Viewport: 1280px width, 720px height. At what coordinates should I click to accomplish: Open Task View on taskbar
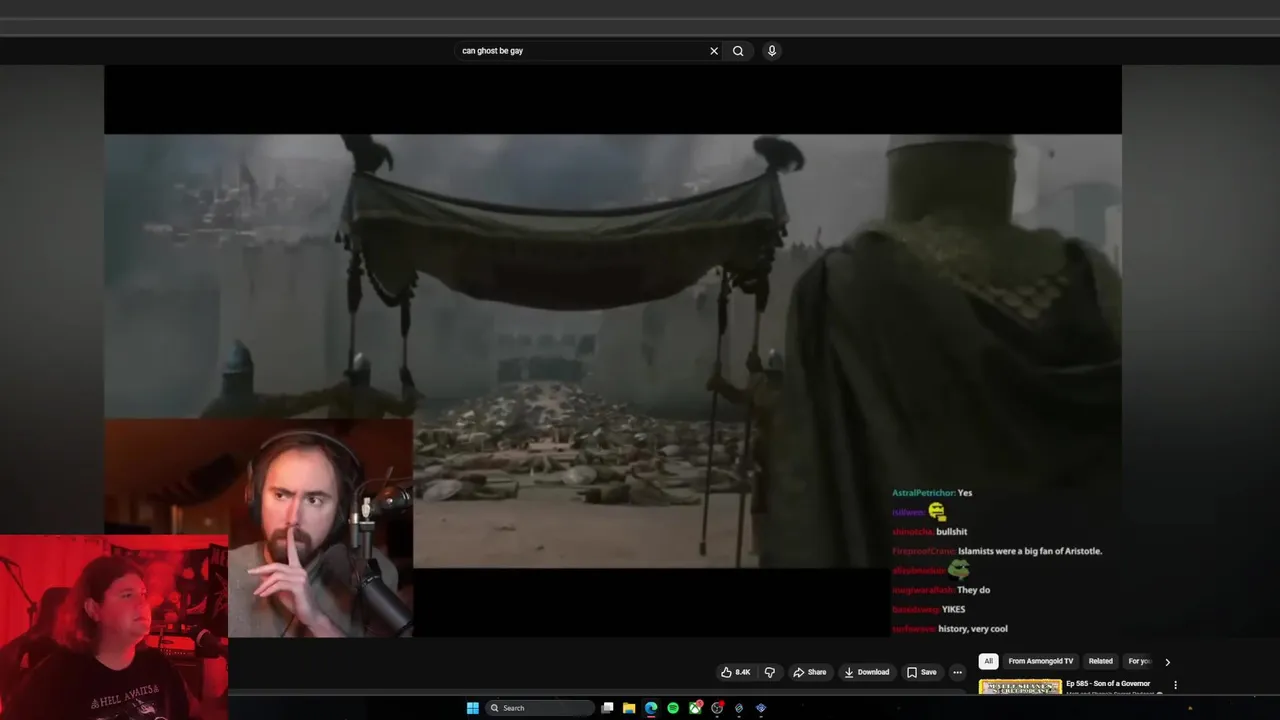(x=607, y=708)
